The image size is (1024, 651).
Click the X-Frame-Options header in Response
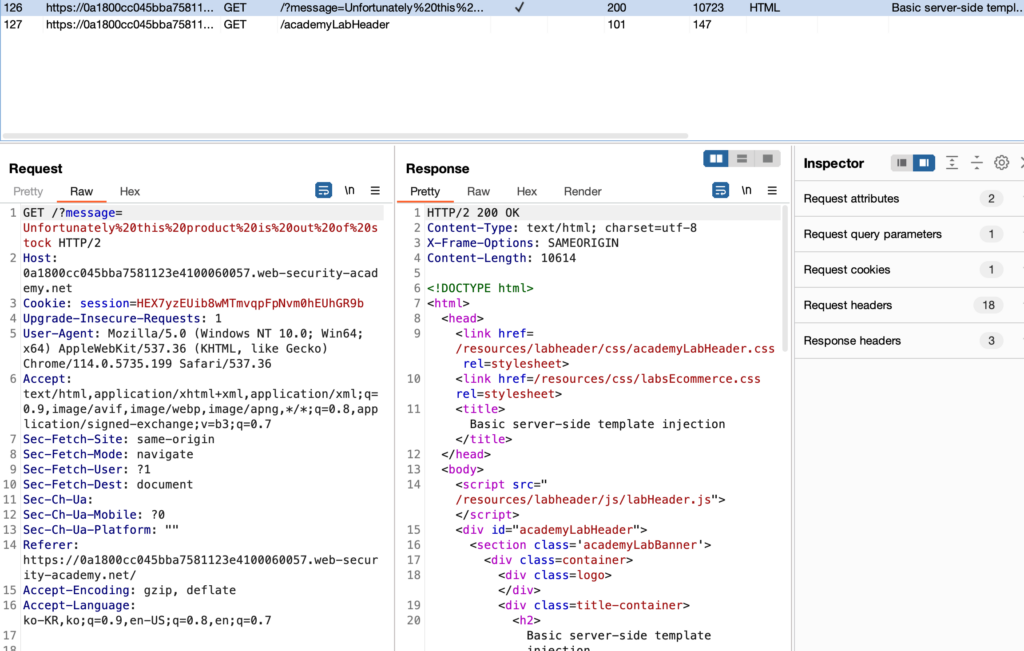point(522,243)
